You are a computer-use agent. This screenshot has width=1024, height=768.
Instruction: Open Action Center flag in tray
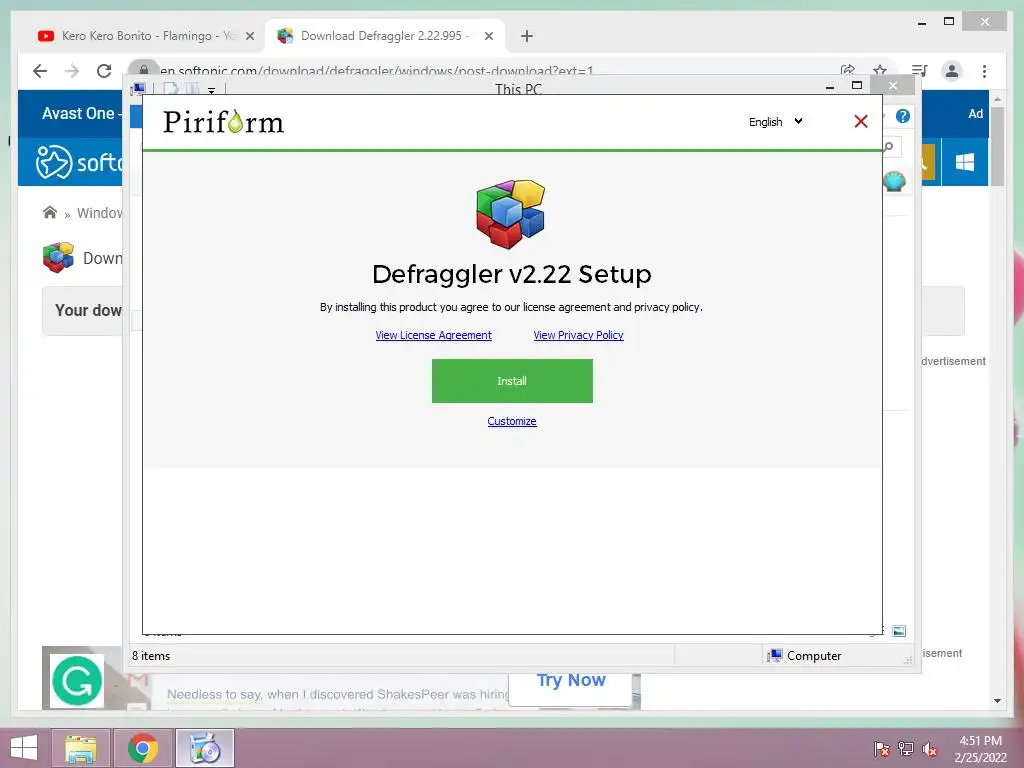pos(882,749)
